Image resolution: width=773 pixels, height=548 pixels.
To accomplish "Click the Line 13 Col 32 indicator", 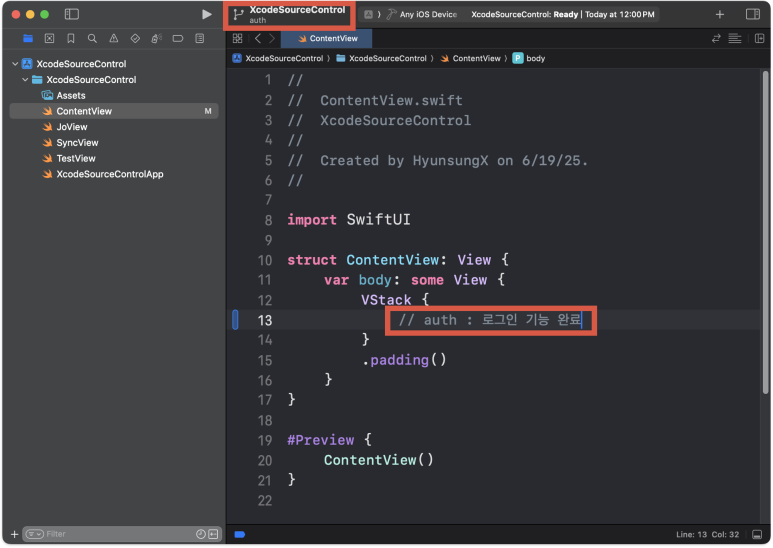I will 707,534.
